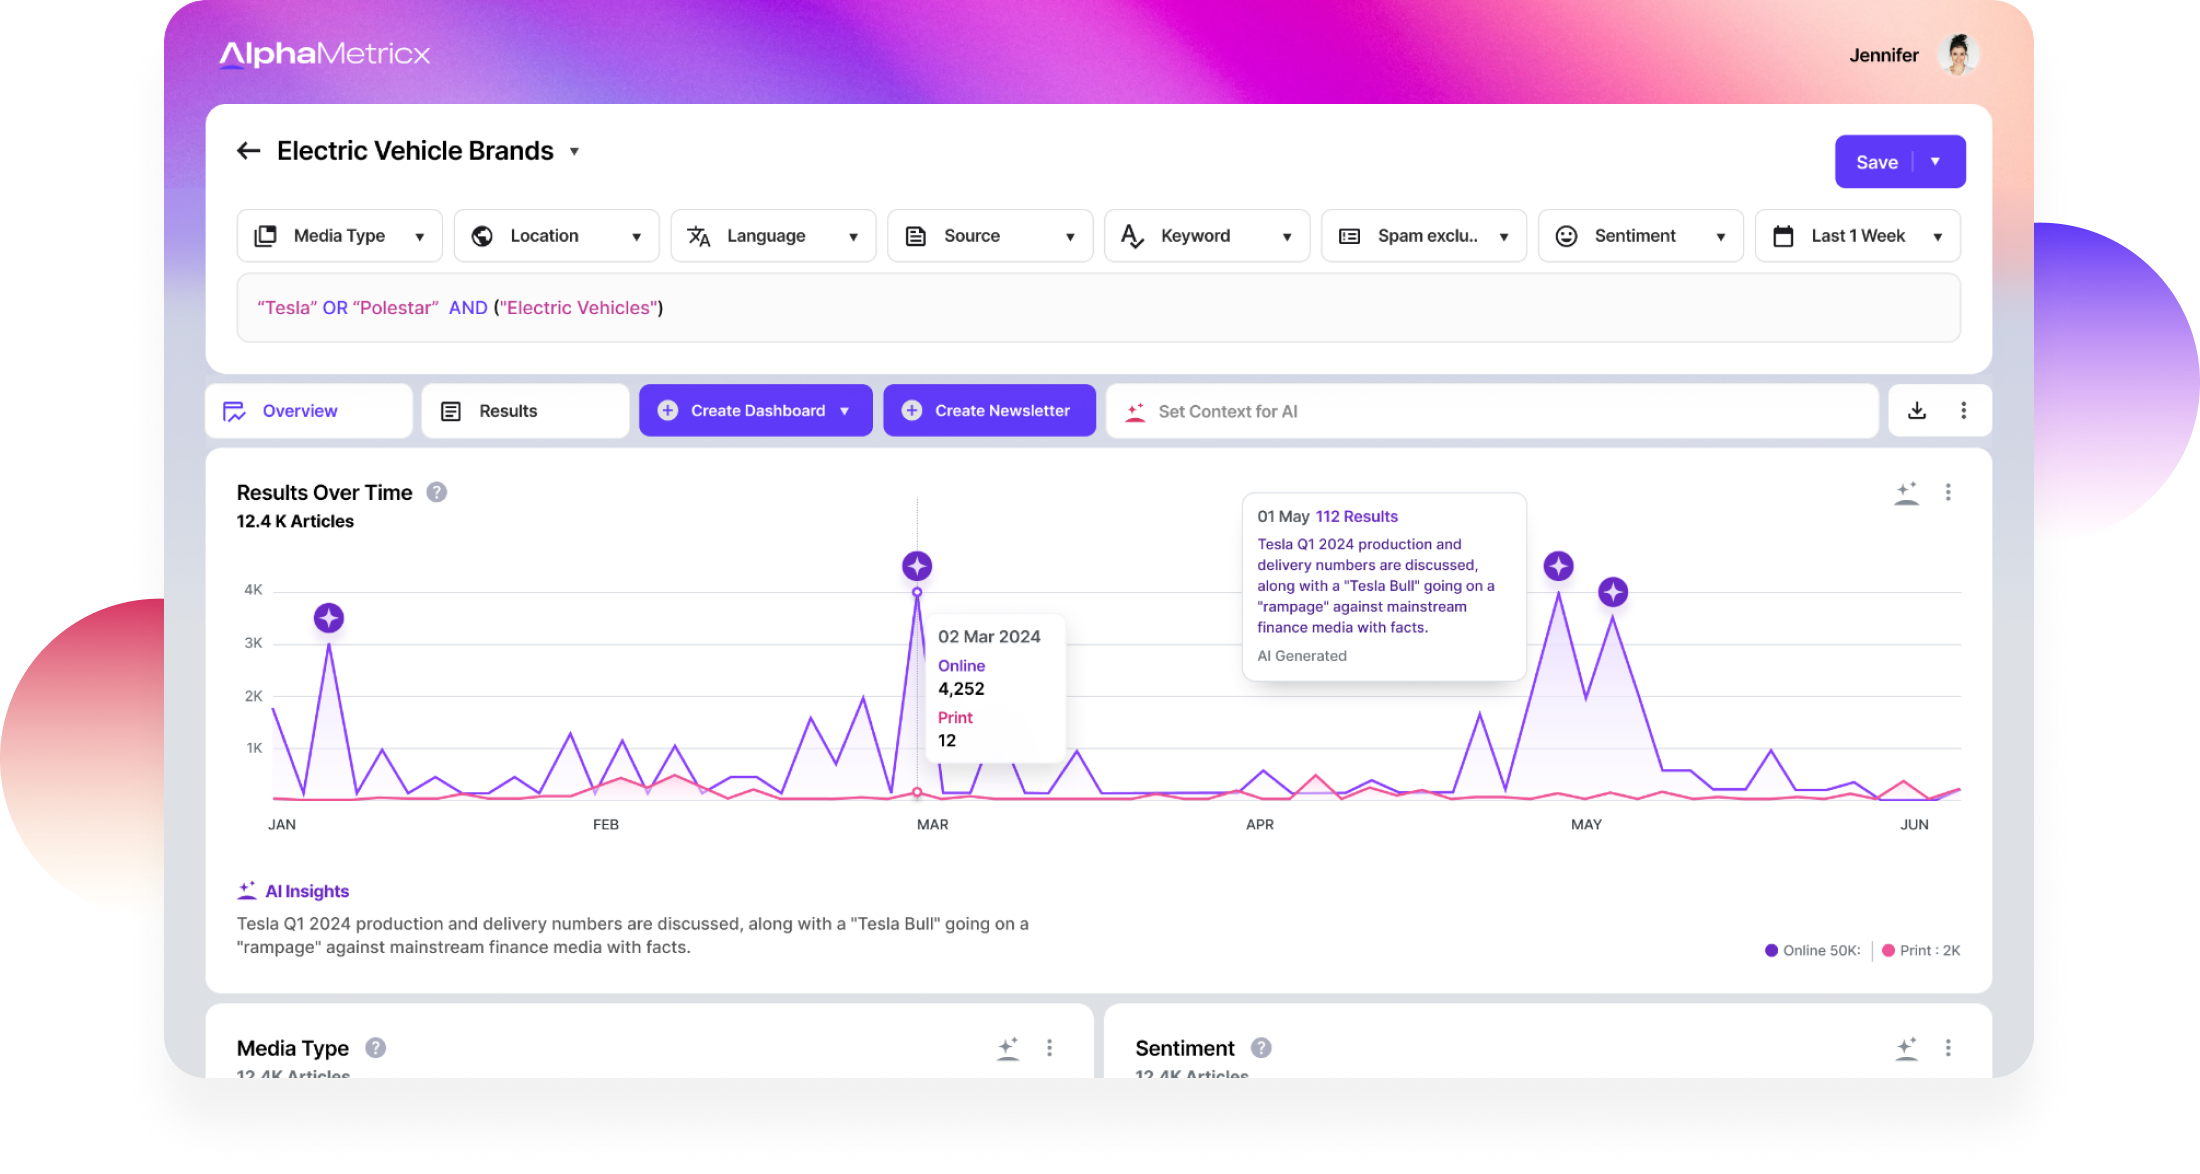This screenshot has height=1174, width=2200.
Task: Open the Location filter dropdown
Action: coord(556,236)
